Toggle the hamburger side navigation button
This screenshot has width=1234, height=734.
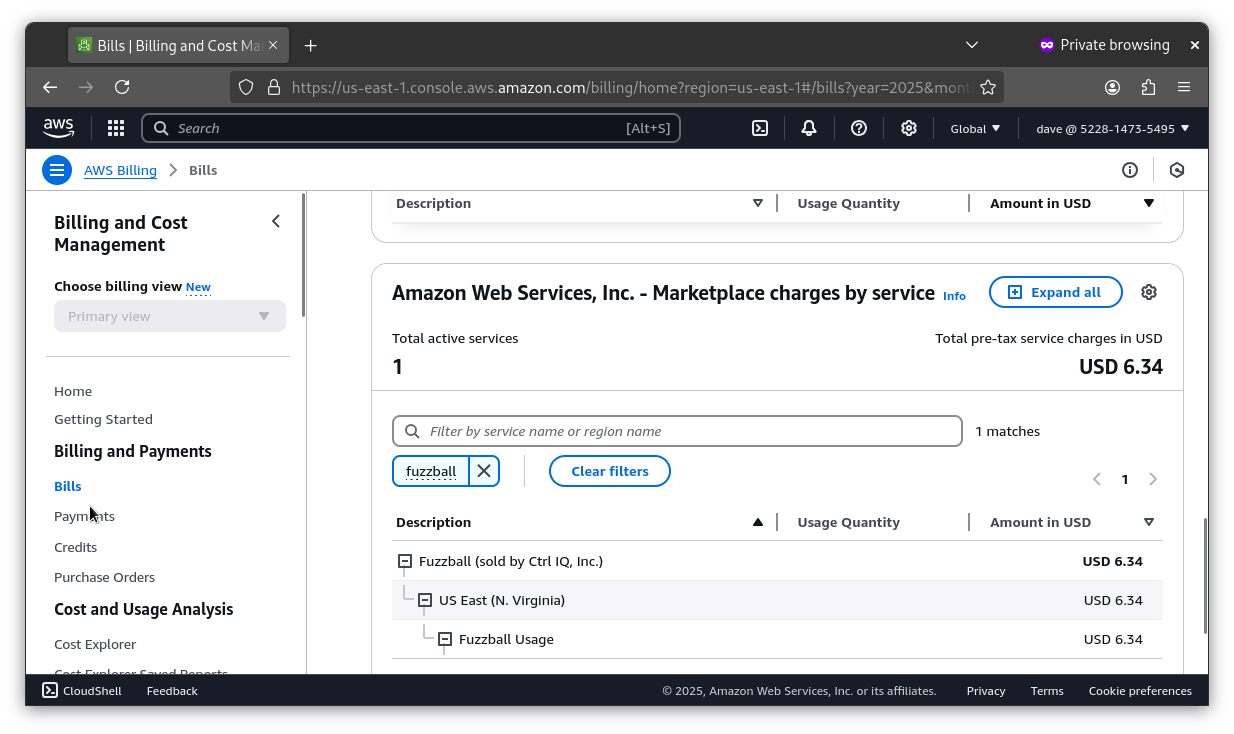coord(57,170)
